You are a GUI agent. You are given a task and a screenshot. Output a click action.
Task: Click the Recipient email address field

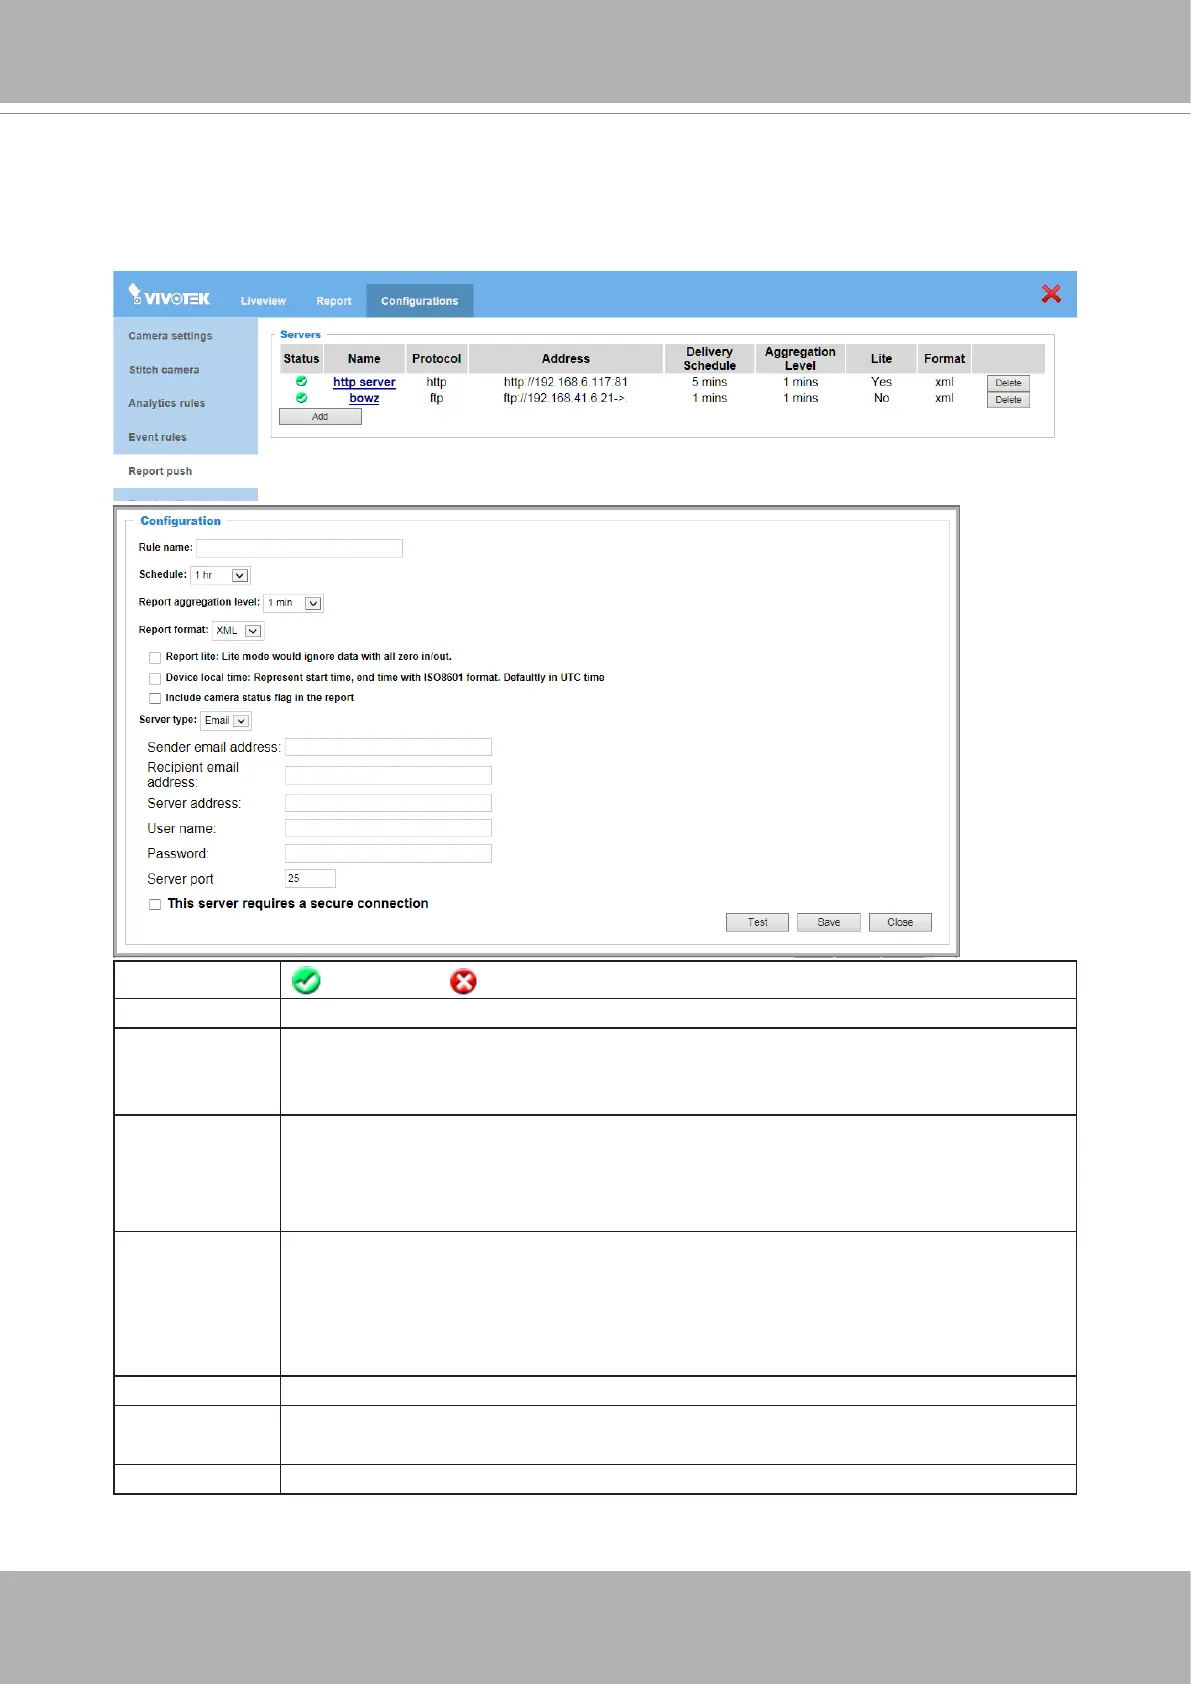388,775
